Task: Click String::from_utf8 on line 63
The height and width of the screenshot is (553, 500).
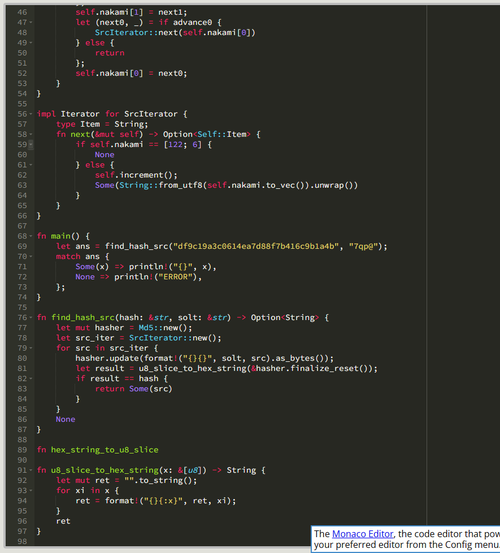Action: tap(160, 185)
